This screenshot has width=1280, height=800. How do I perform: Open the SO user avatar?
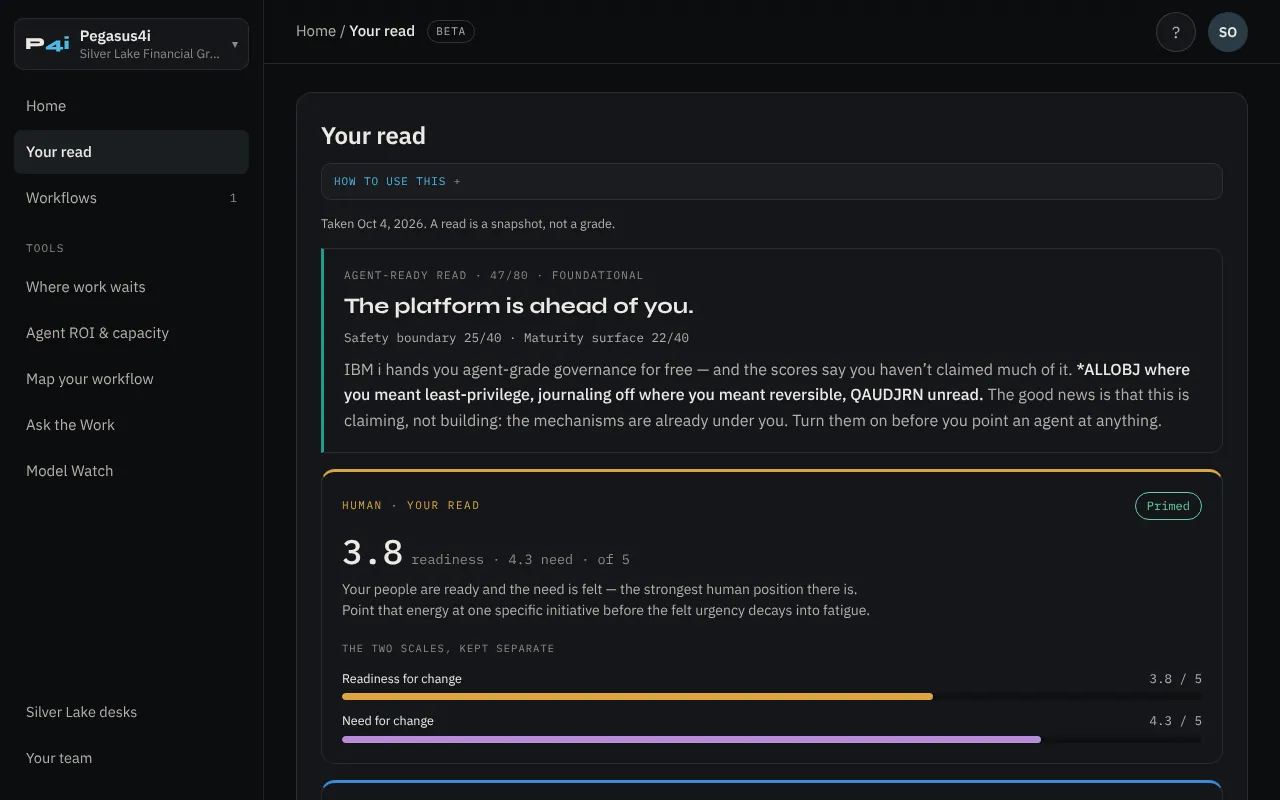click(1228, 32)
